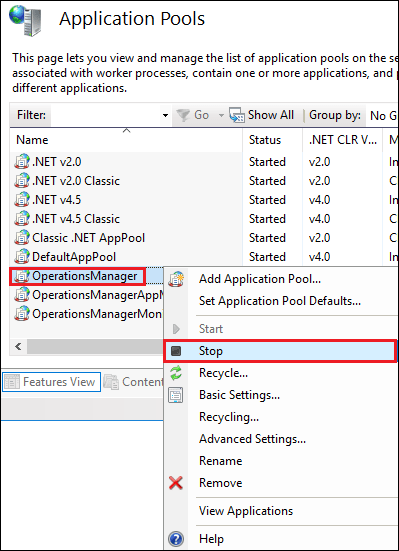
Task: Click the horizontal scrollbar track
Action: tap(95, 347)
